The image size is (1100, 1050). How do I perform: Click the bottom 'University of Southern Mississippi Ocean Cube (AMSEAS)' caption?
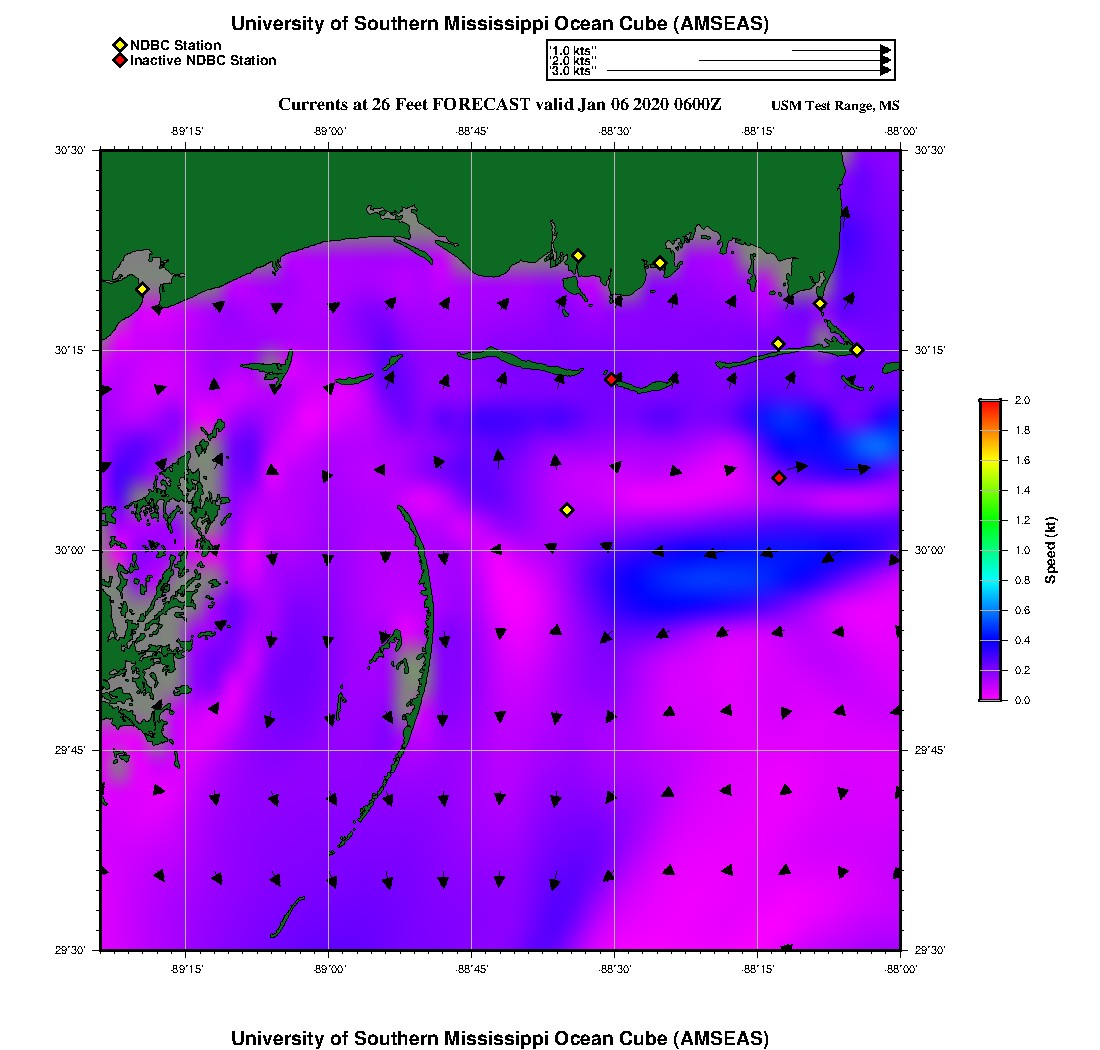(x=499, y=1038)
